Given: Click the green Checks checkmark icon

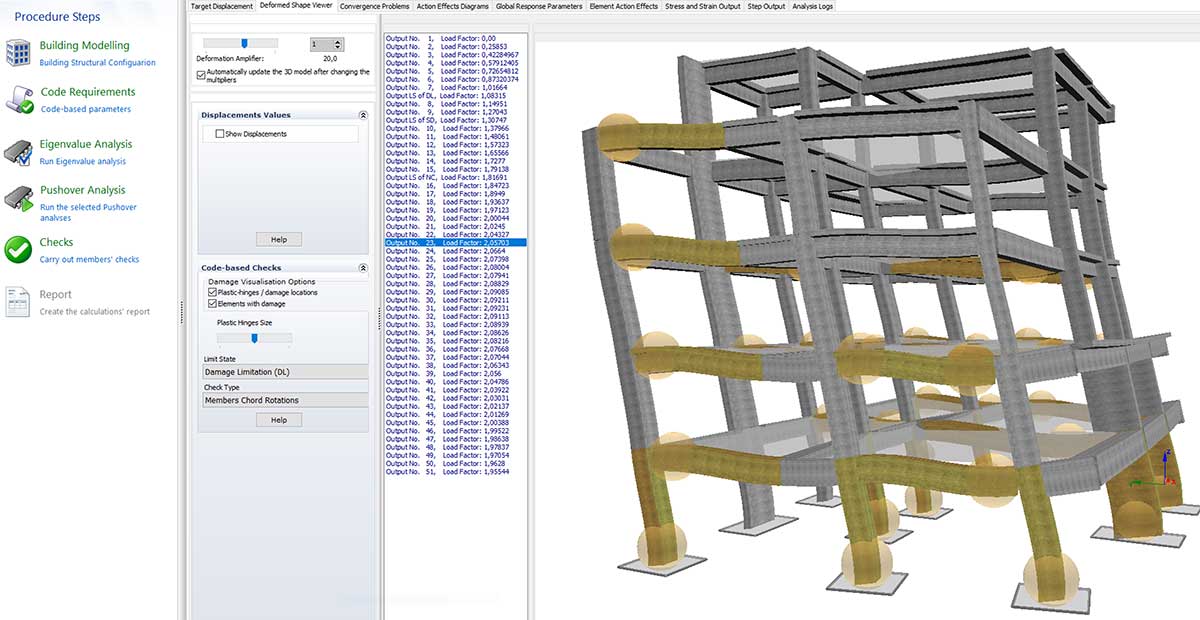Looking at the screenshot, I should point(19,250).
